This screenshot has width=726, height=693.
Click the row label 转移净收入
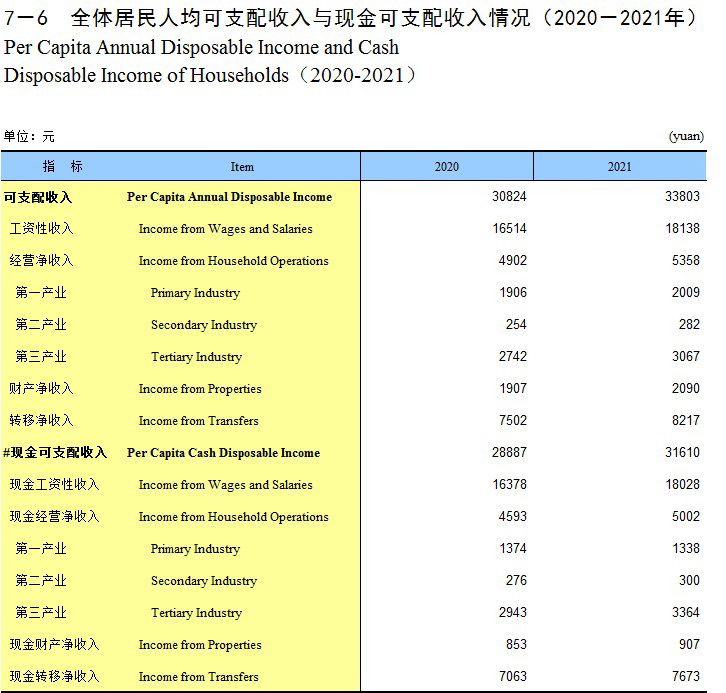[x=41, y=420]
